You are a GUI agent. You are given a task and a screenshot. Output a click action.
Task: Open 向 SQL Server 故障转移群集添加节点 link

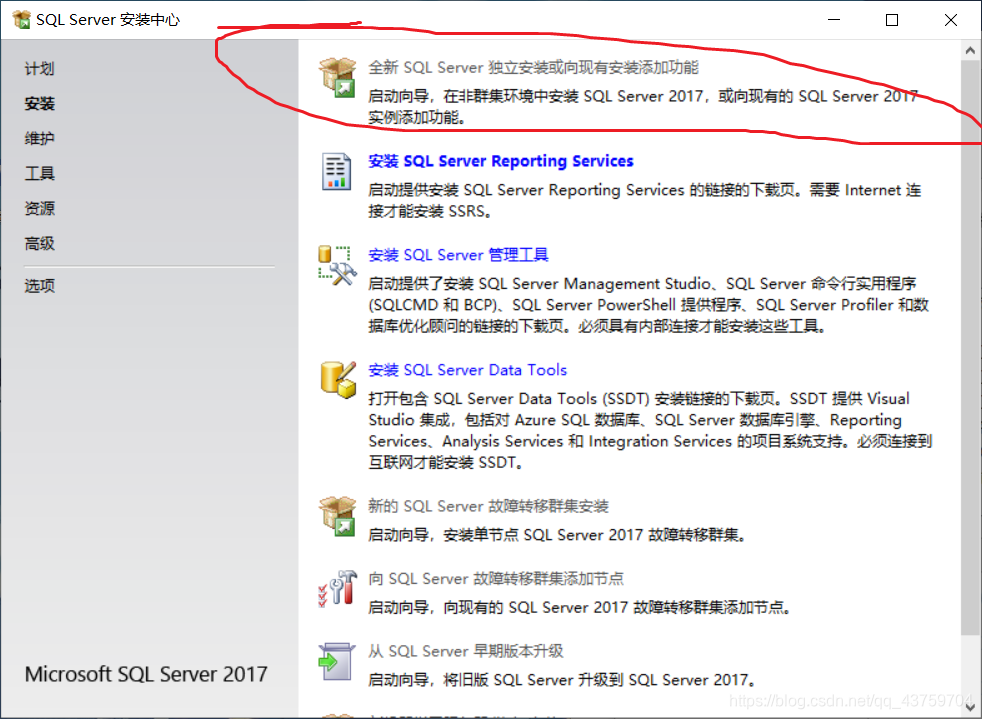(x=495, y=579)
